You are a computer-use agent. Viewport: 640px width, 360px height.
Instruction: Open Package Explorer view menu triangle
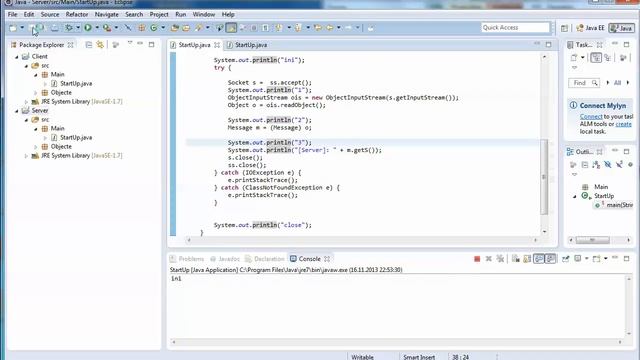tap(130, 43)
